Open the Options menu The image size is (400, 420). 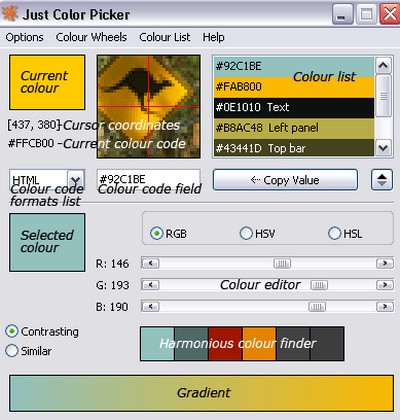tap(24, 37)
